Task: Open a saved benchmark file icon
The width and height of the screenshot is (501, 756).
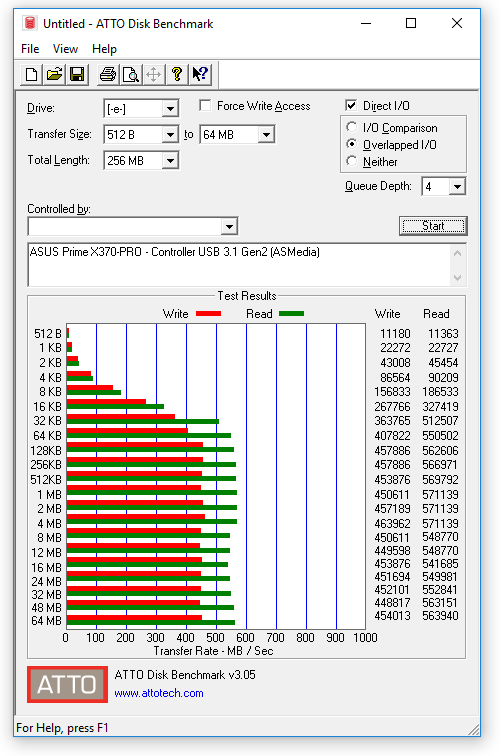Action: click(54, 74)
